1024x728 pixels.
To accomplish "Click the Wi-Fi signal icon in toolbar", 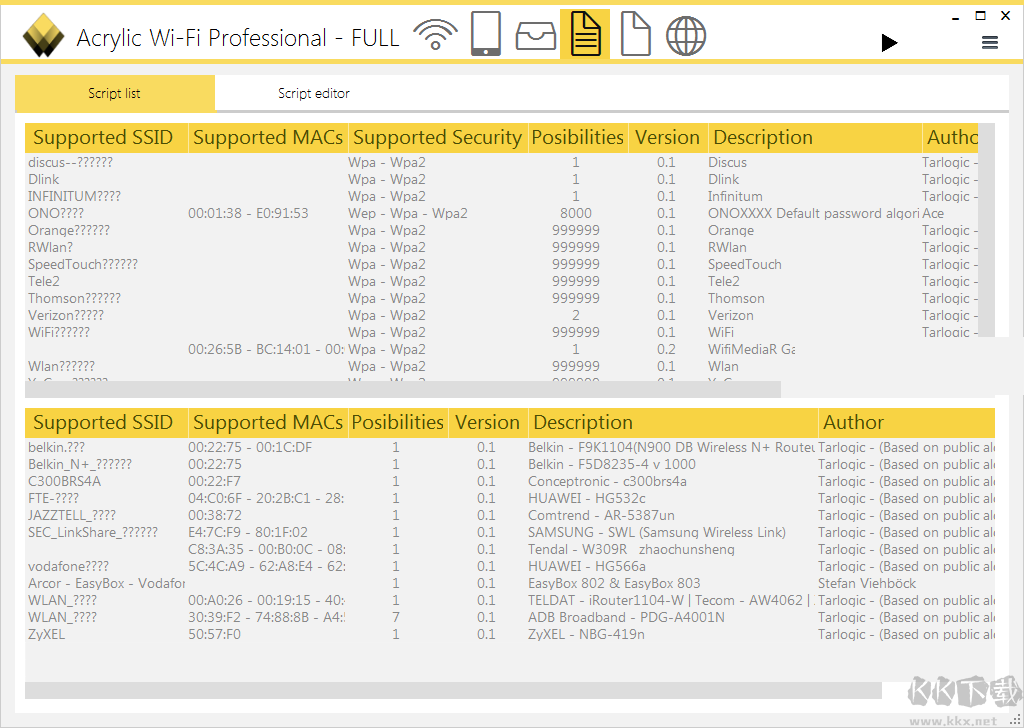I will [435, 35].
